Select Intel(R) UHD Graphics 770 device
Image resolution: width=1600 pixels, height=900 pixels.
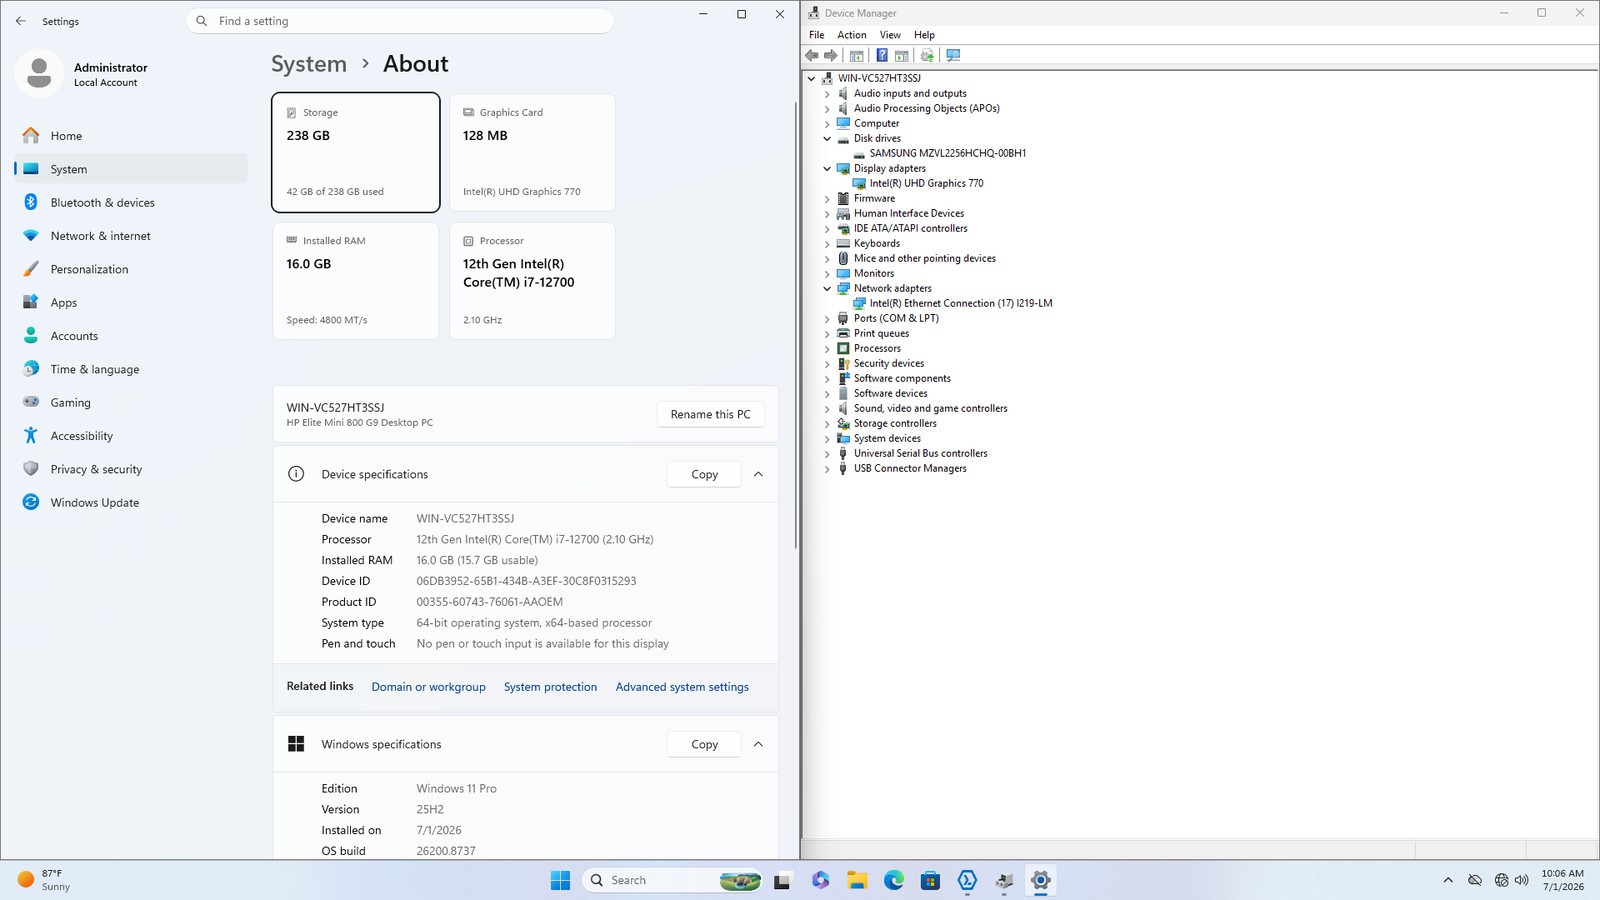click(x=926, y=183)
